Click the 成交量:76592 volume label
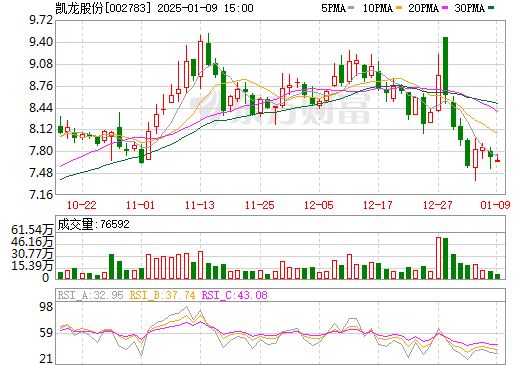The image size is (520, 365). click(93, 224)
